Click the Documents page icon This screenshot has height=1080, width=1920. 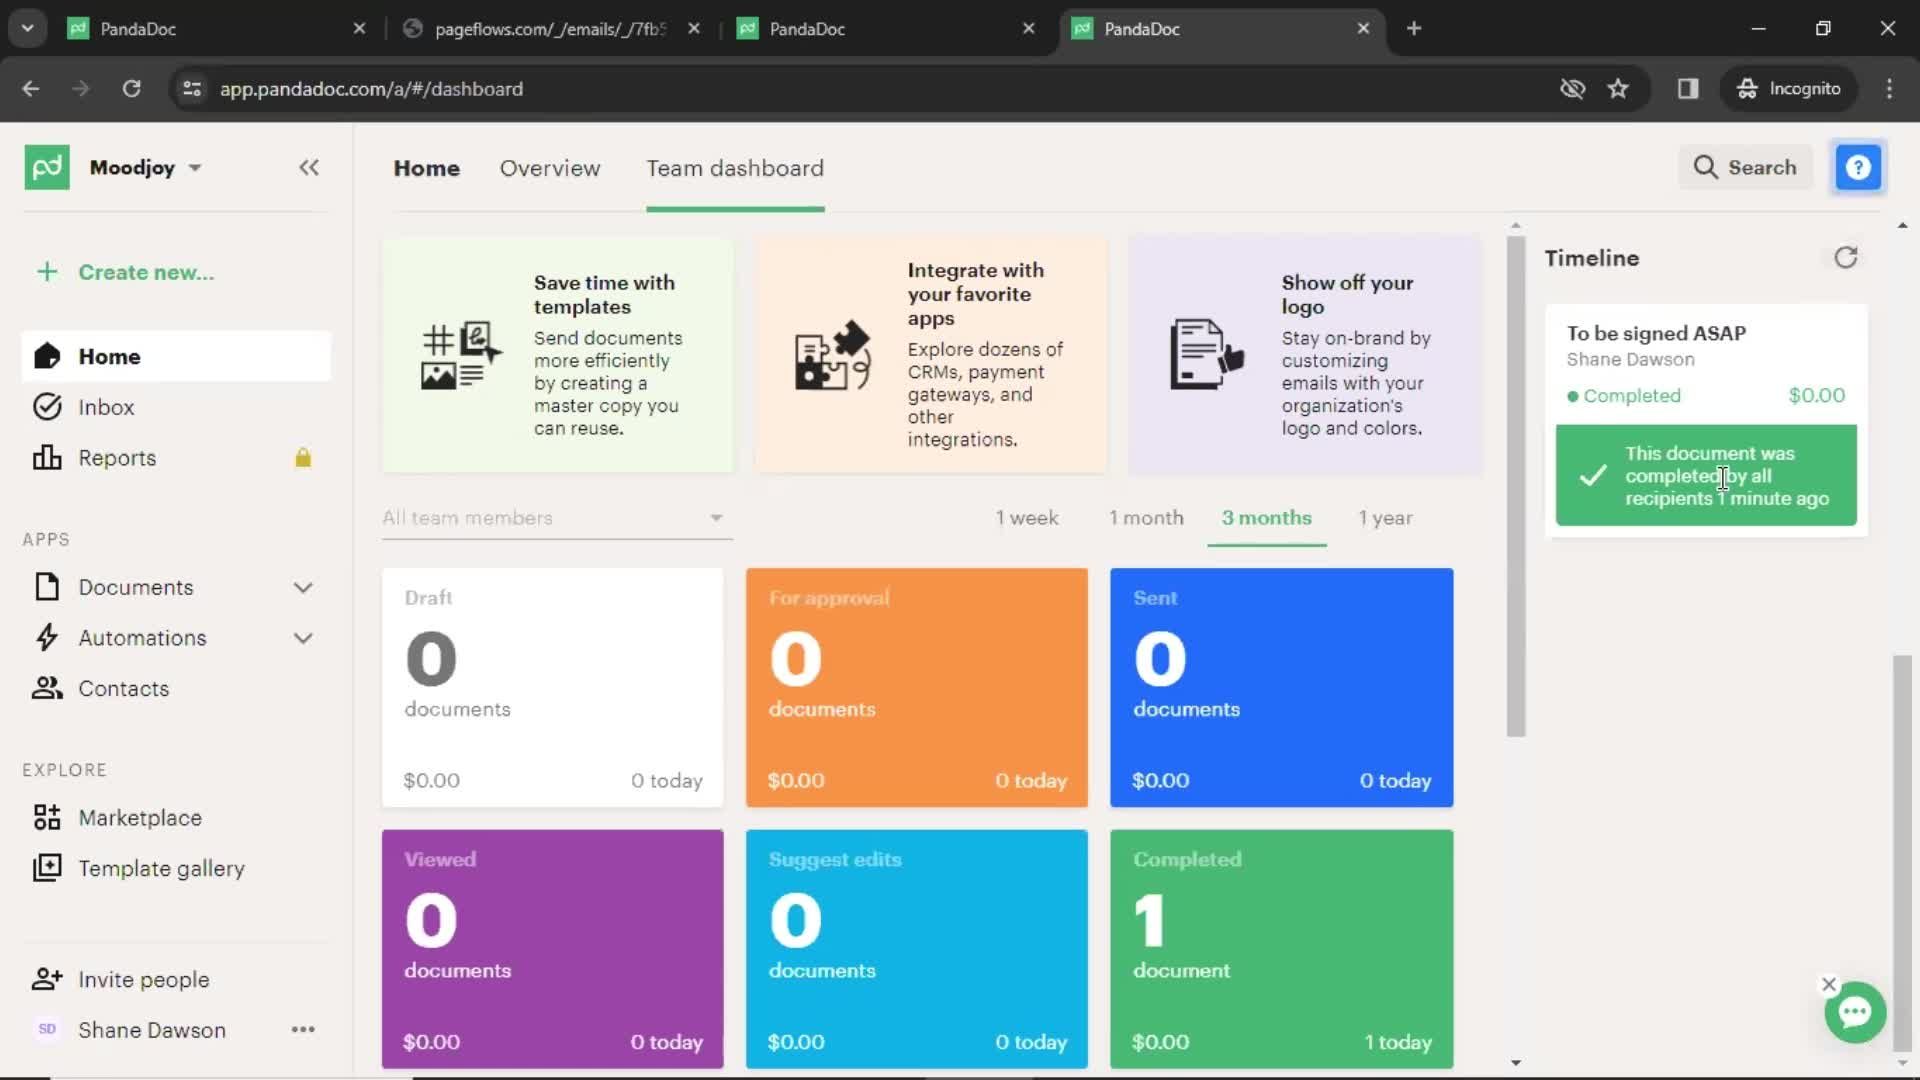point(47,587)
